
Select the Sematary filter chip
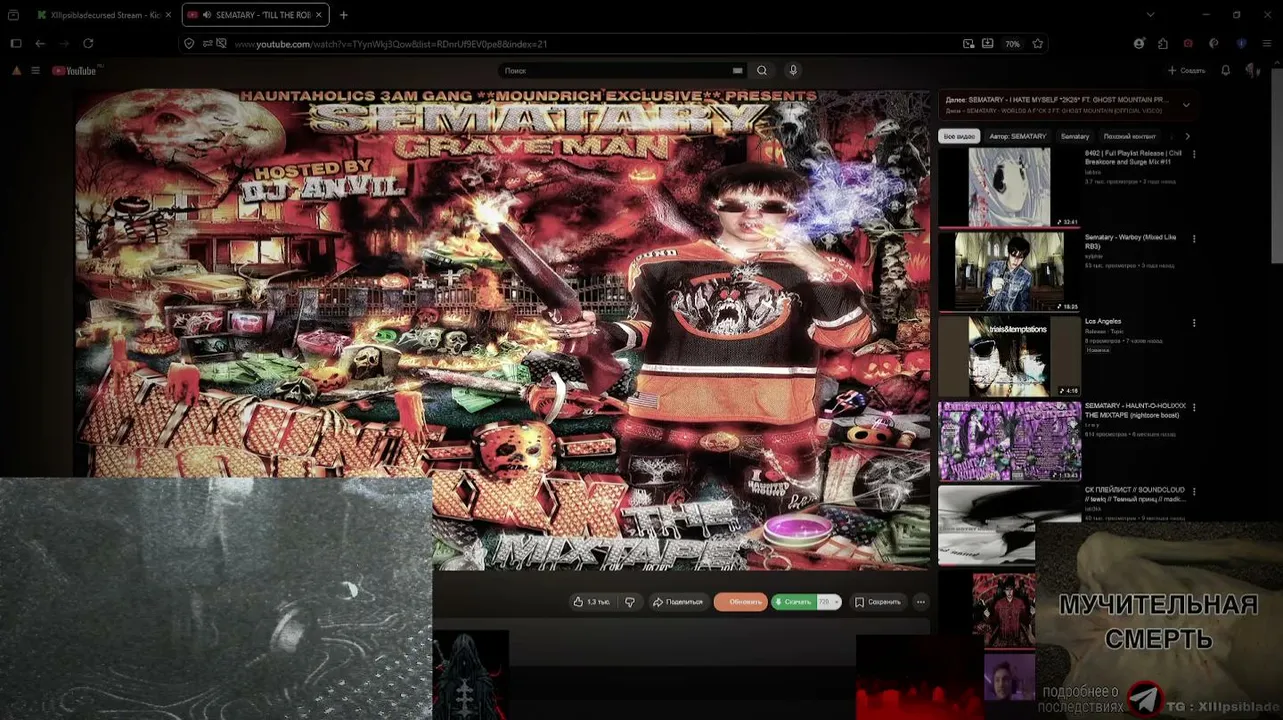pos(1075,136)
